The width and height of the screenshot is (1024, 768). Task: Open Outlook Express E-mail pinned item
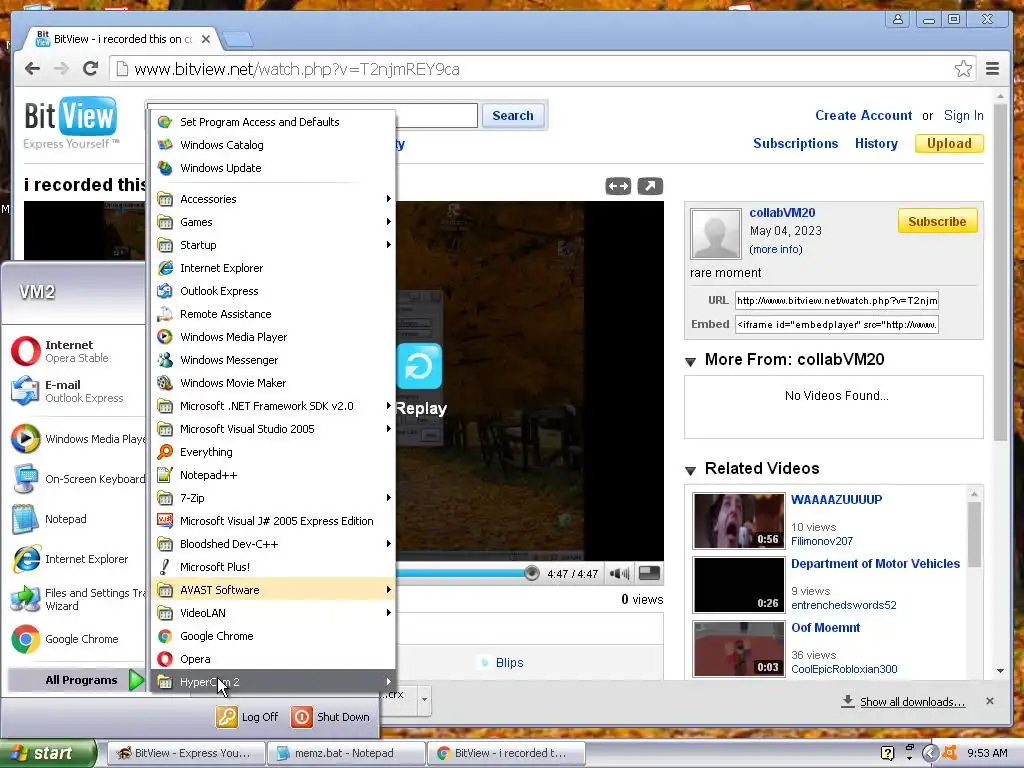pyautogui.click(x=75, y=391)
